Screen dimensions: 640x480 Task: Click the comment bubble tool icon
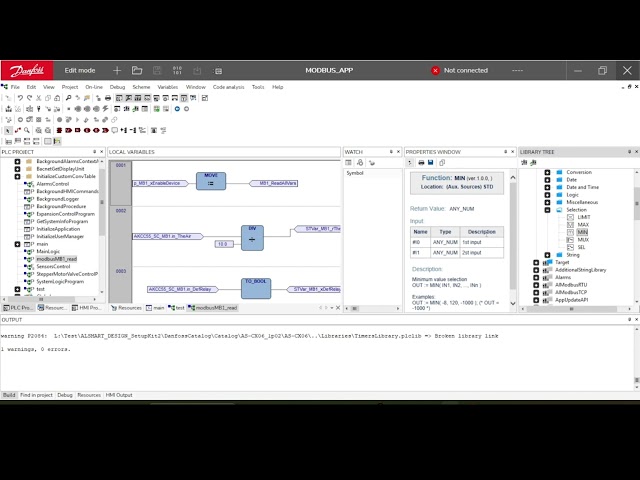tap(115, 130)
